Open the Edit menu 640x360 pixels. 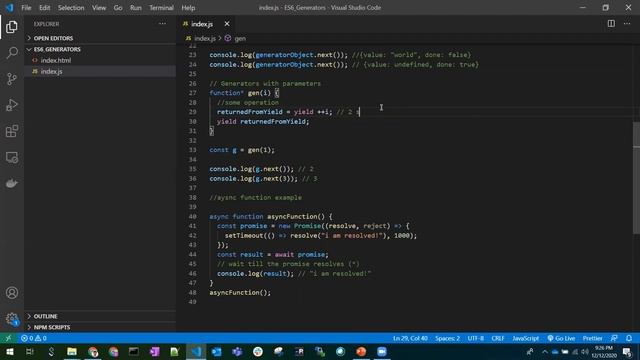pos(44,7)
